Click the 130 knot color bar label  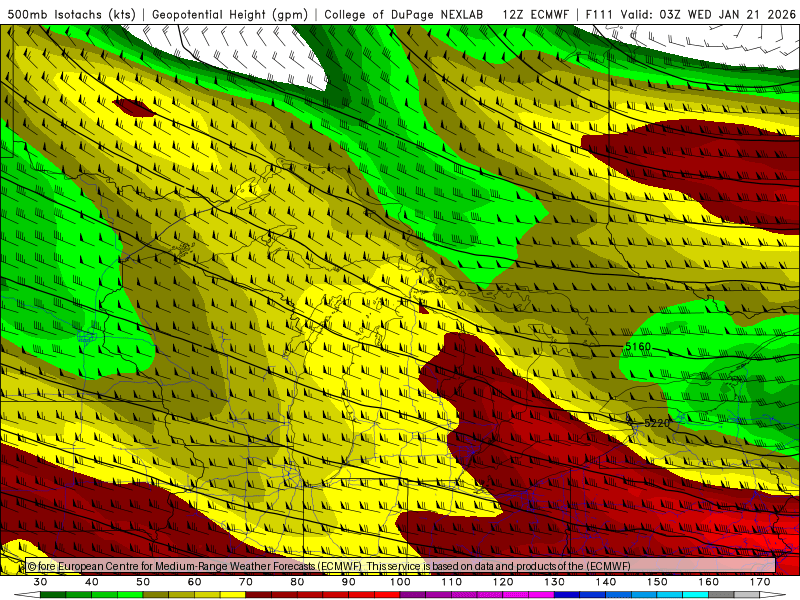[x=555, y=582]
